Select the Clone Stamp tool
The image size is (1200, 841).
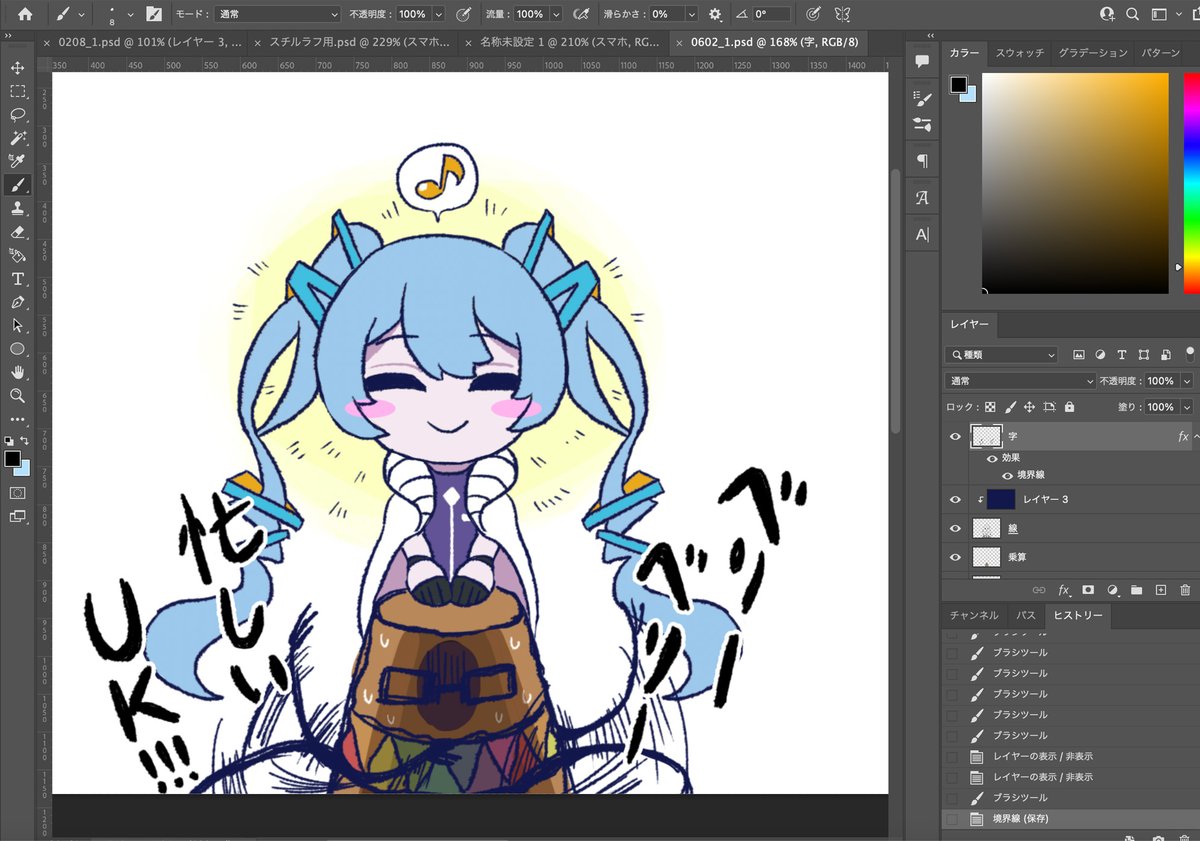coord(17,208)
